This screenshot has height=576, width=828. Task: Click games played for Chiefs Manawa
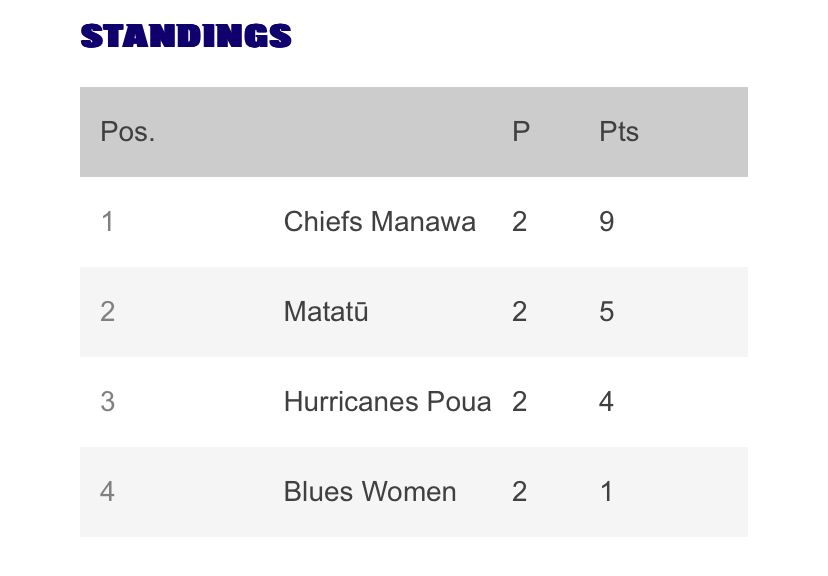(x=520, y=222)
